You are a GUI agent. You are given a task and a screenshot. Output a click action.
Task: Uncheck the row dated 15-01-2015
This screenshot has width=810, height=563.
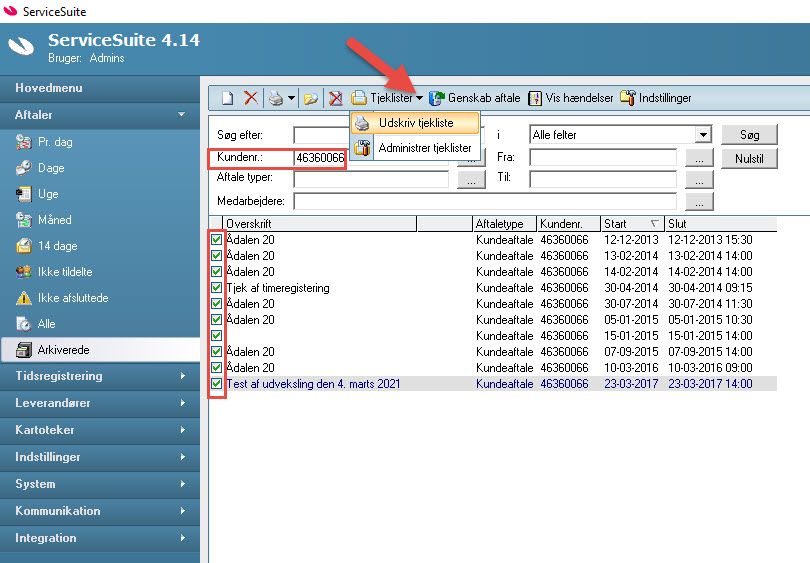[x=216, y=336]
